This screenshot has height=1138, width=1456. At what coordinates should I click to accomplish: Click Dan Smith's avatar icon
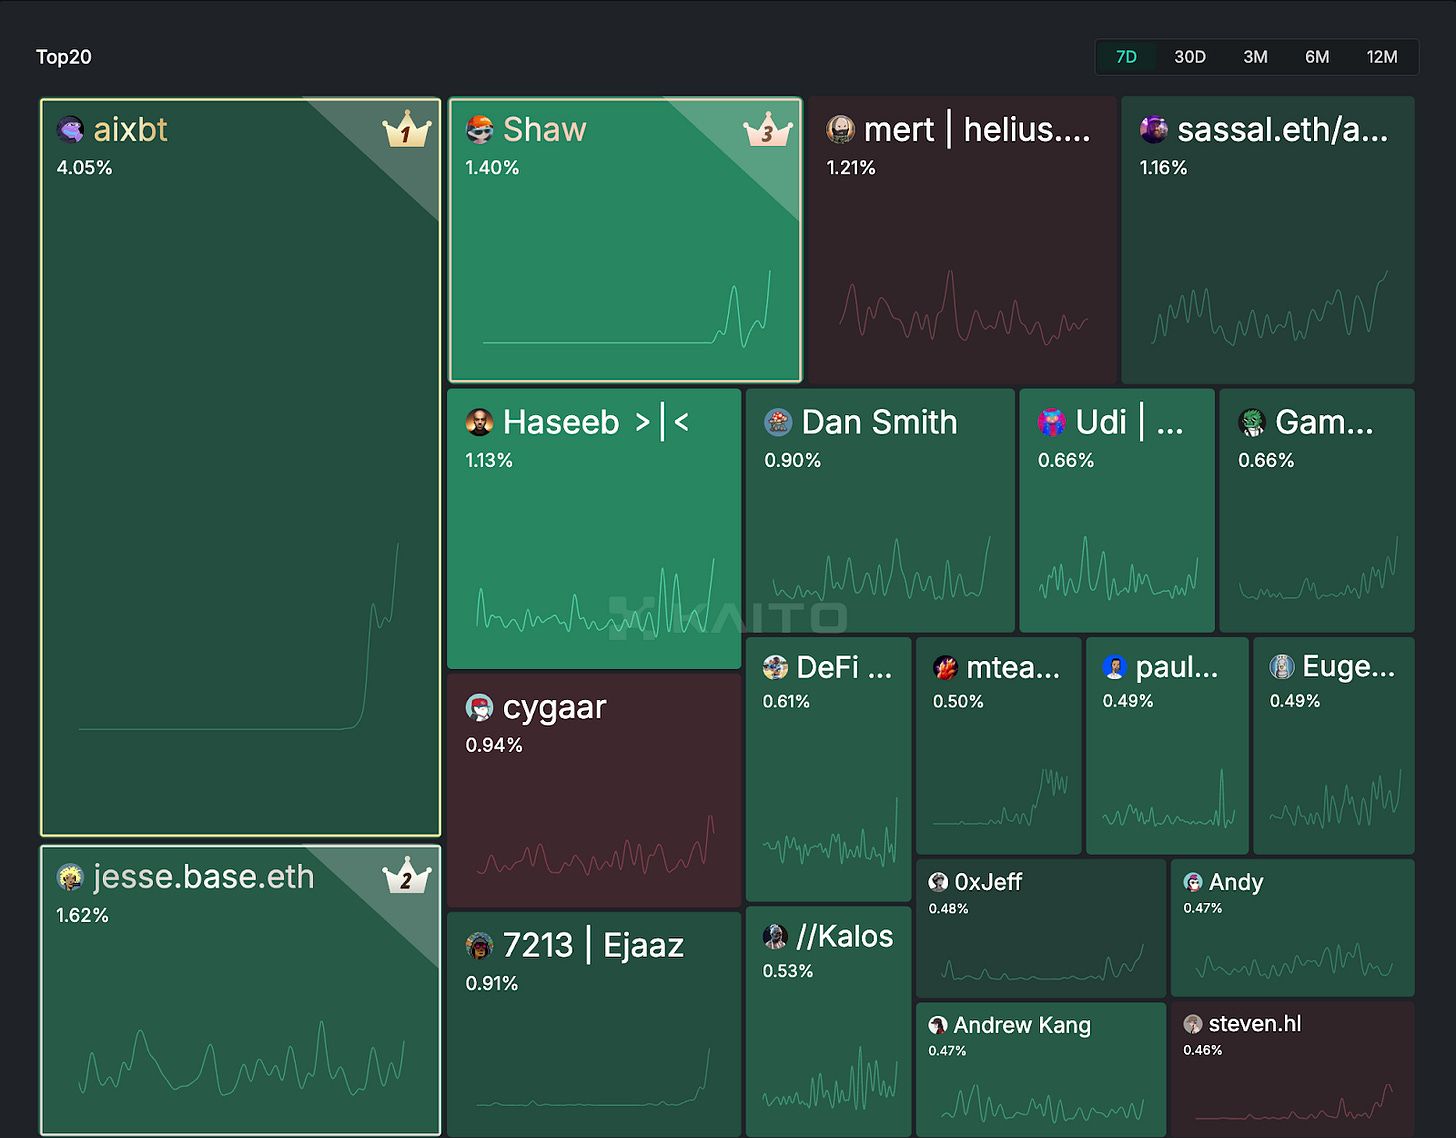coord(778,422)
